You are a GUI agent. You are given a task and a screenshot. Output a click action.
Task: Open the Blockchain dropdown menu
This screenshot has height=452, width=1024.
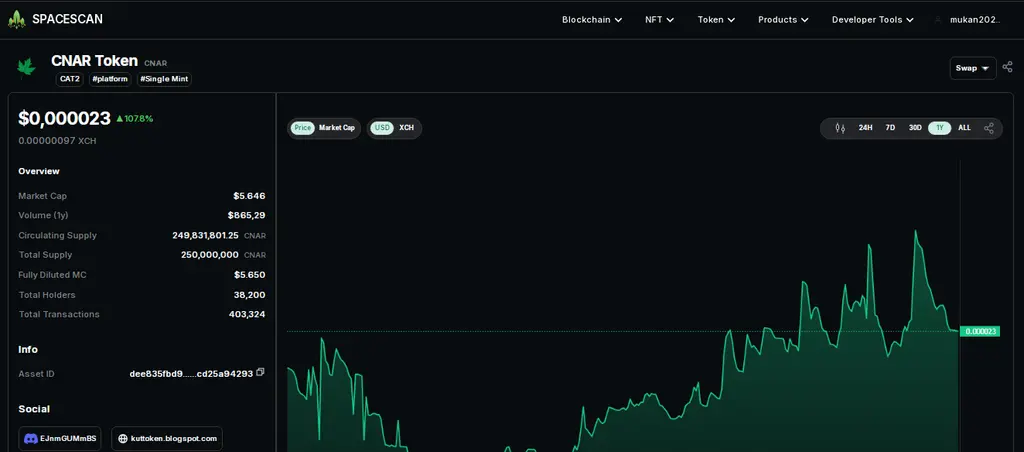tap(592, 20)
